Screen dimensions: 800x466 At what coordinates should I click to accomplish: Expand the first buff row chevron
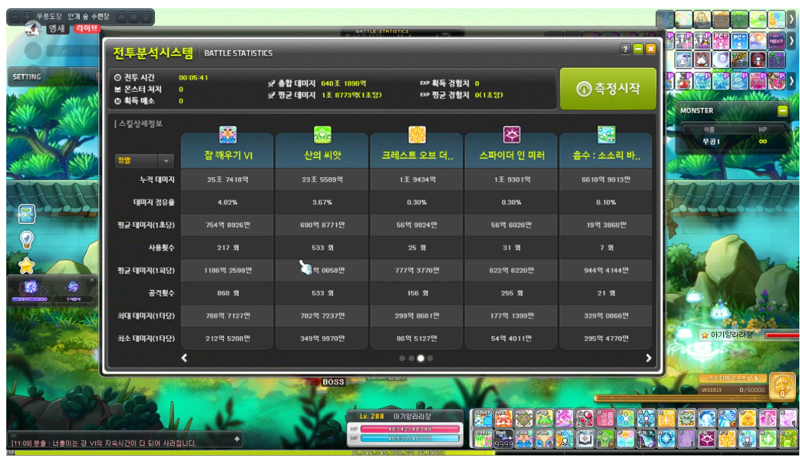coord(791,19)
